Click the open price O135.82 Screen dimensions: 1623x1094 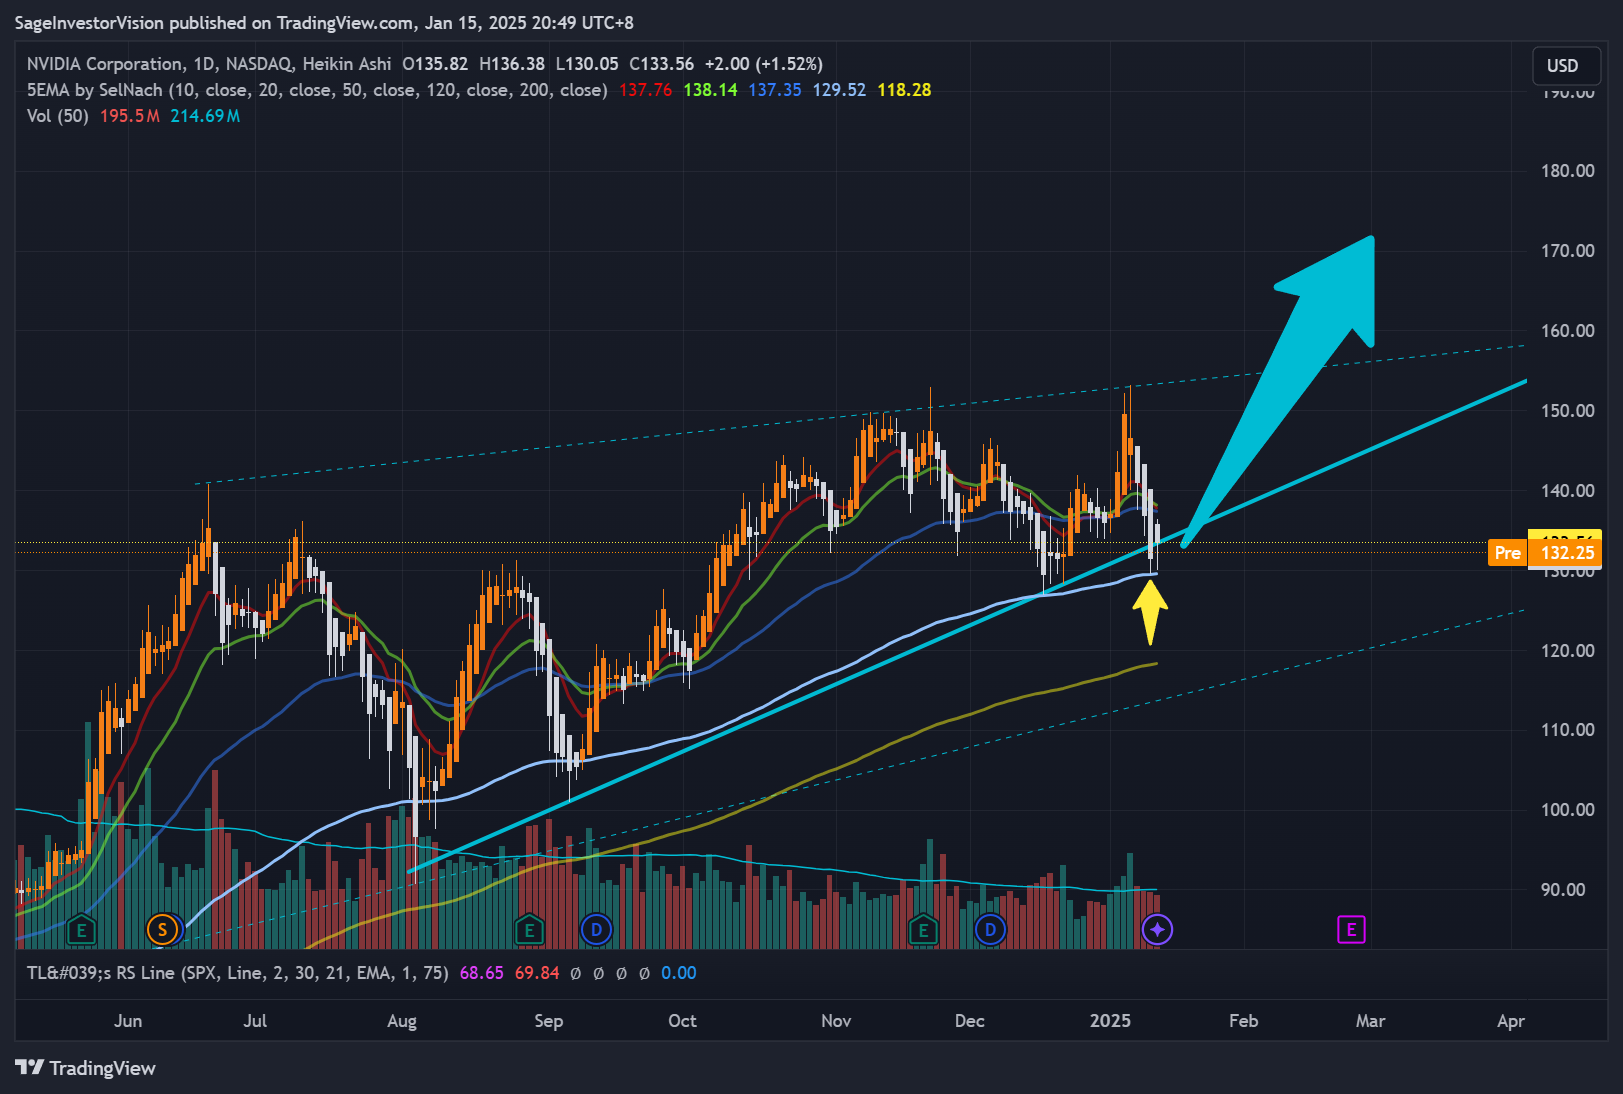click(x=435, y=64)
